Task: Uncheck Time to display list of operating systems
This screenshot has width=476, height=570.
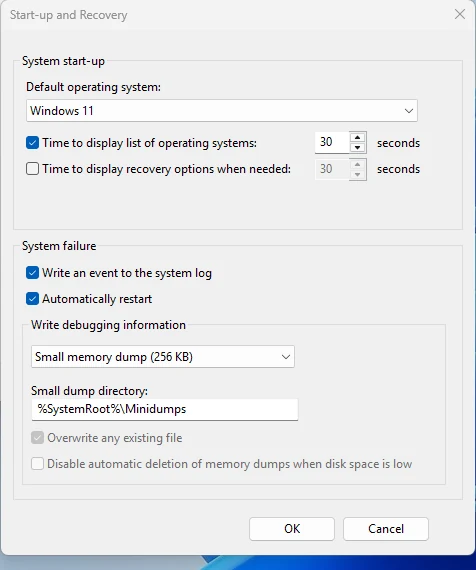Action: pos(32,143)
